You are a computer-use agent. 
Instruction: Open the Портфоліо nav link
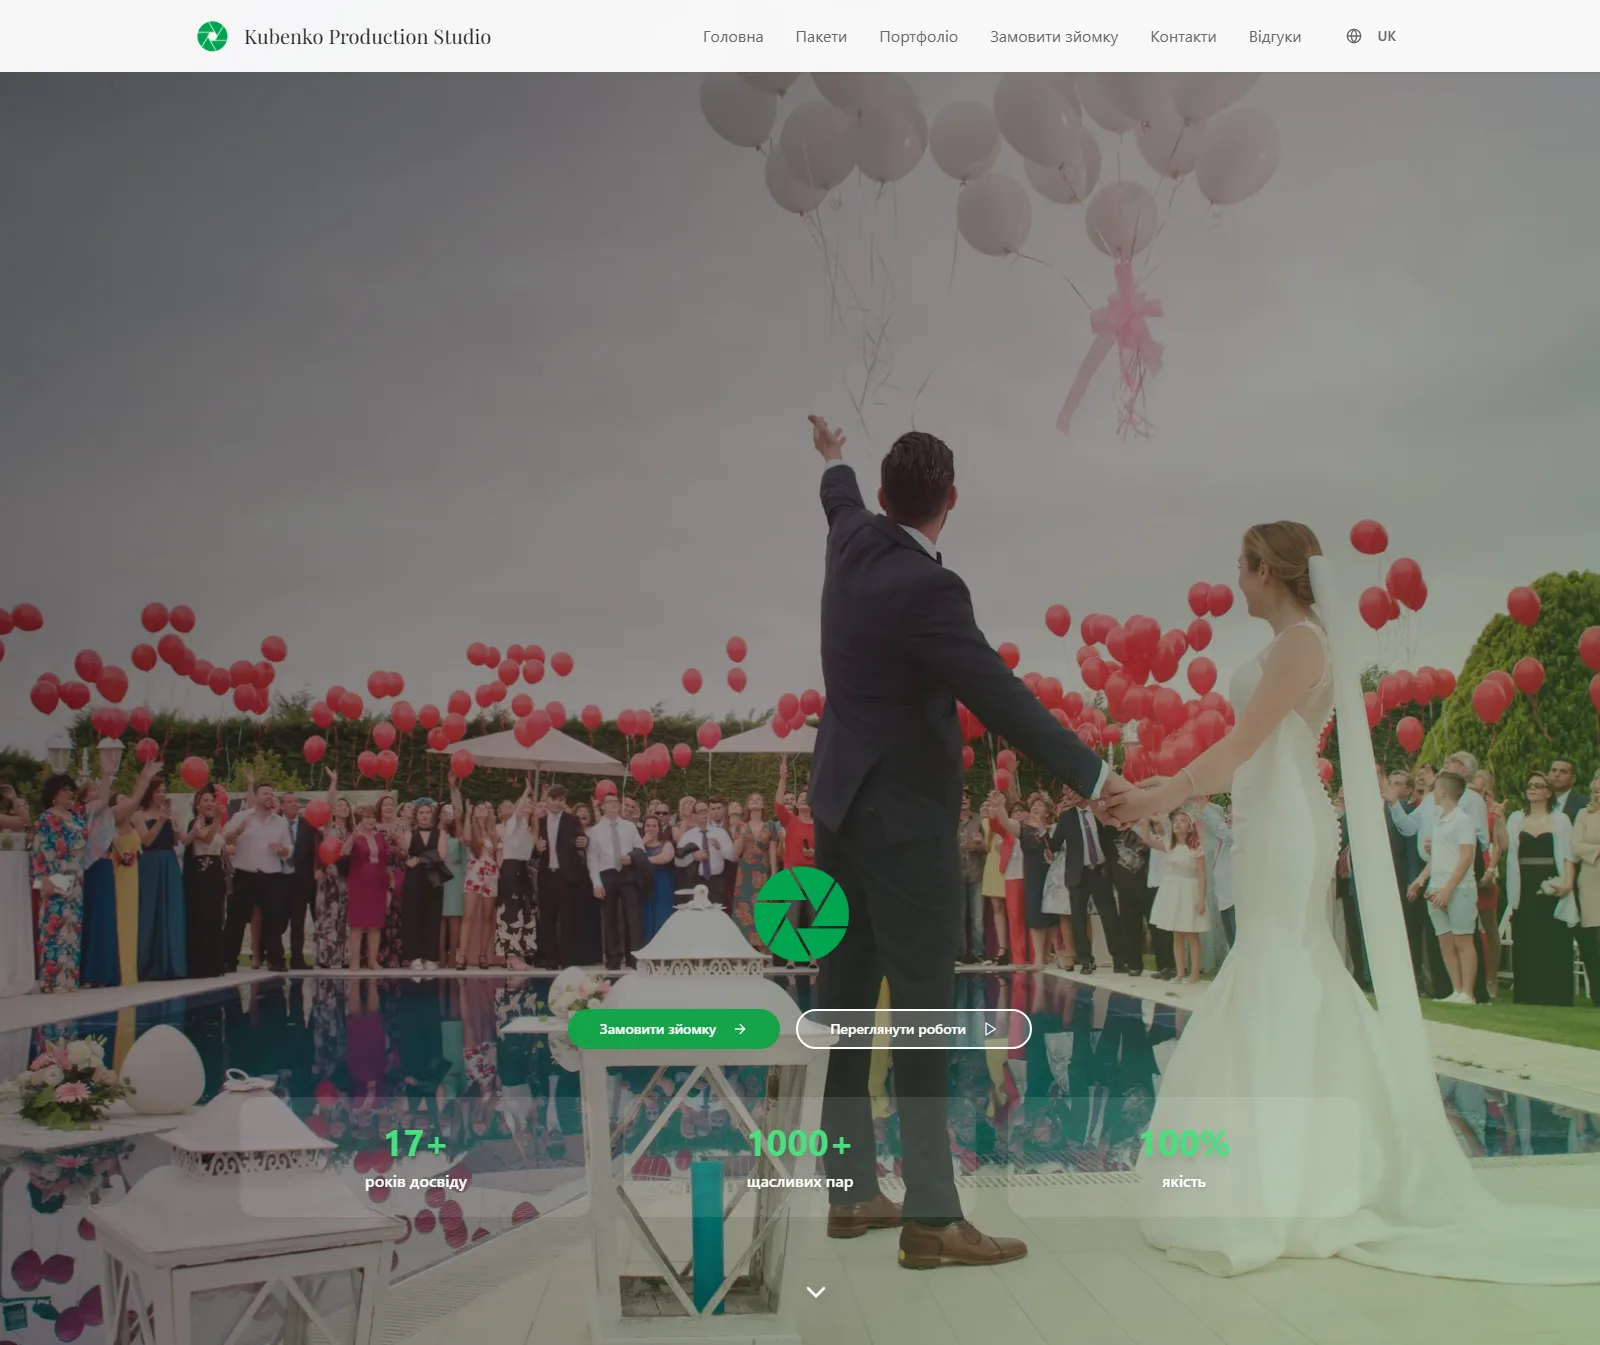pyautogui.click(x=918, y=37)
